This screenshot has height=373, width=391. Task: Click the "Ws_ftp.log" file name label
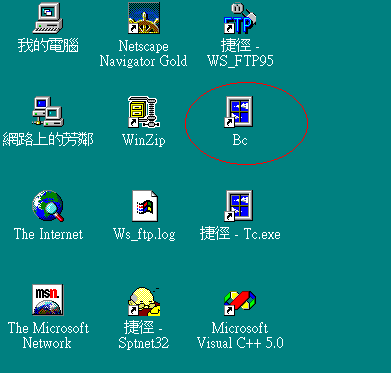tap(144, 234)
